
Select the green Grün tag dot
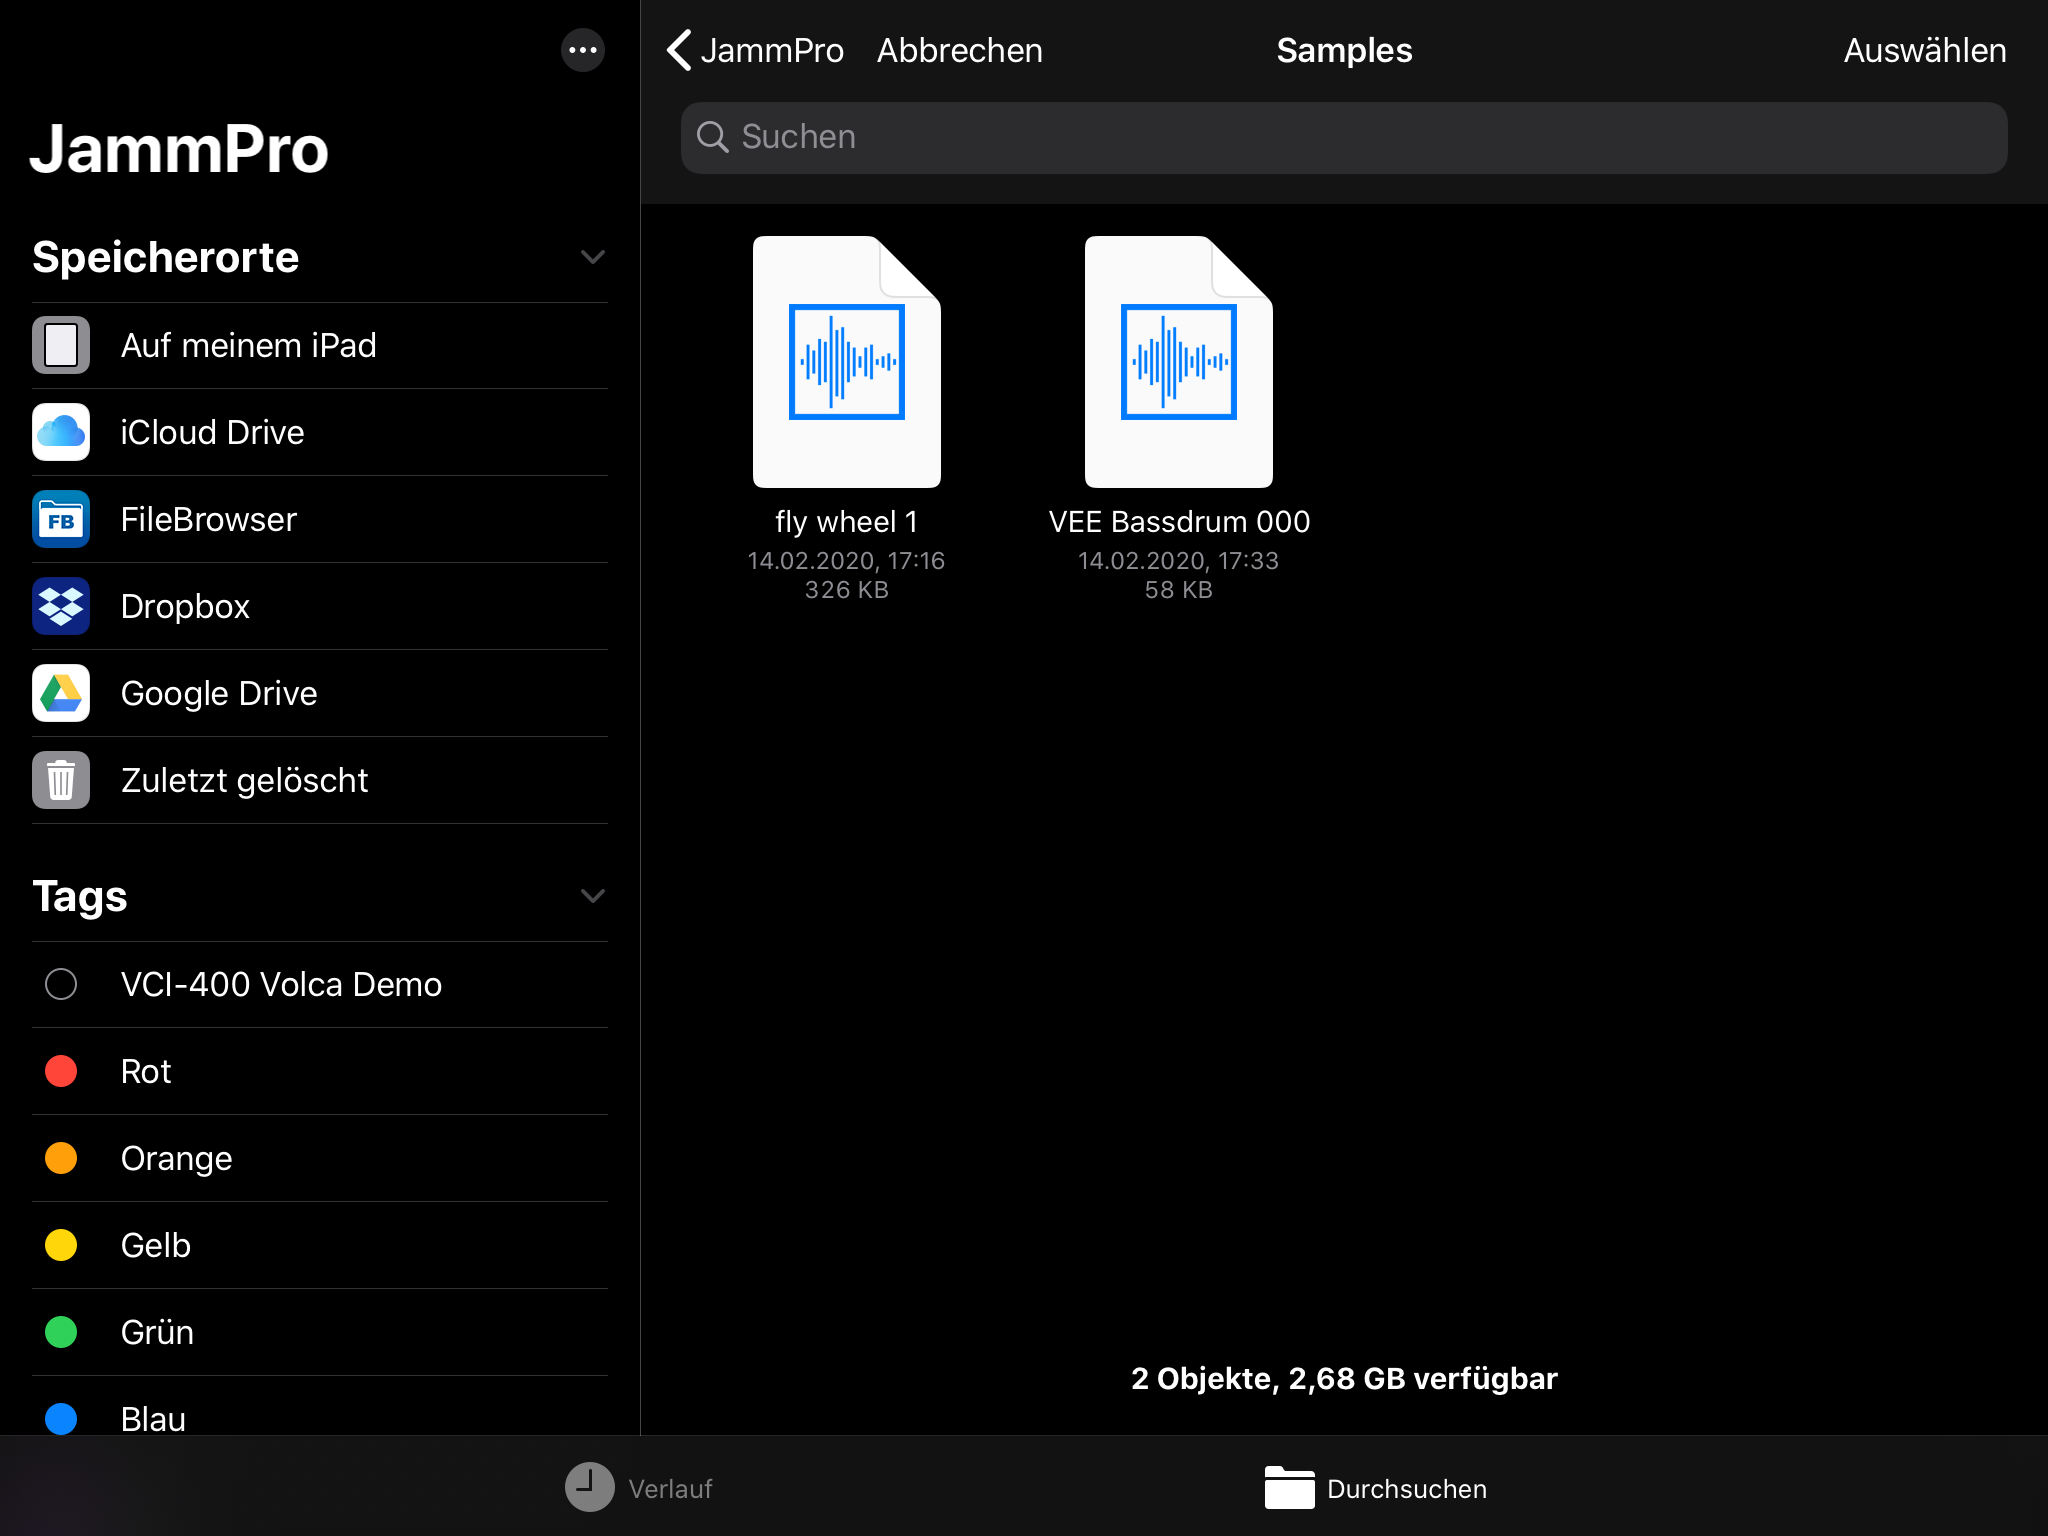coord(61,1332)
